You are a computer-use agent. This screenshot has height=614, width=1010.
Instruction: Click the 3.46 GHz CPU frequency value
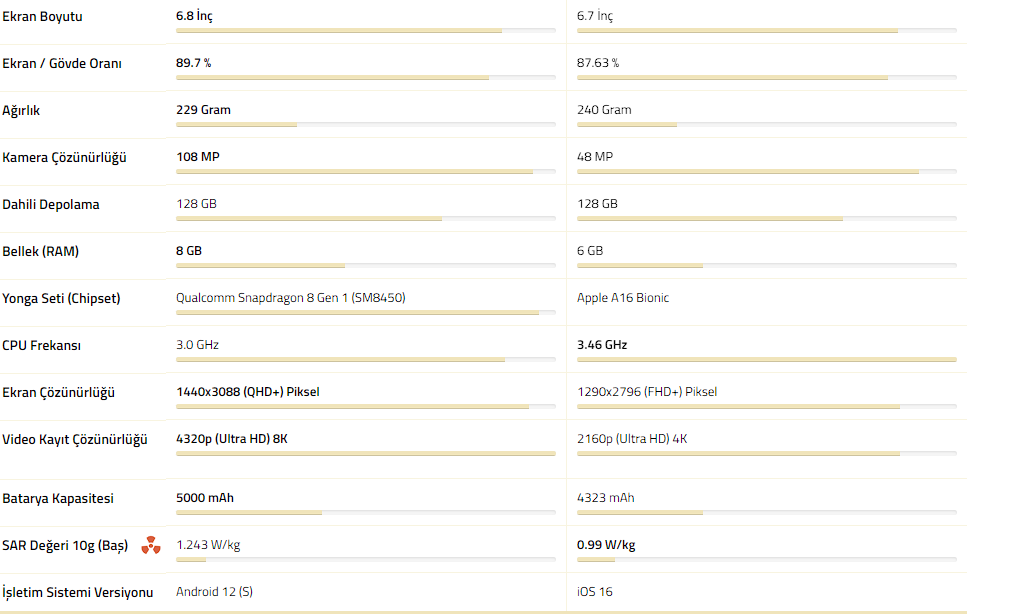[x=602, y=345]
